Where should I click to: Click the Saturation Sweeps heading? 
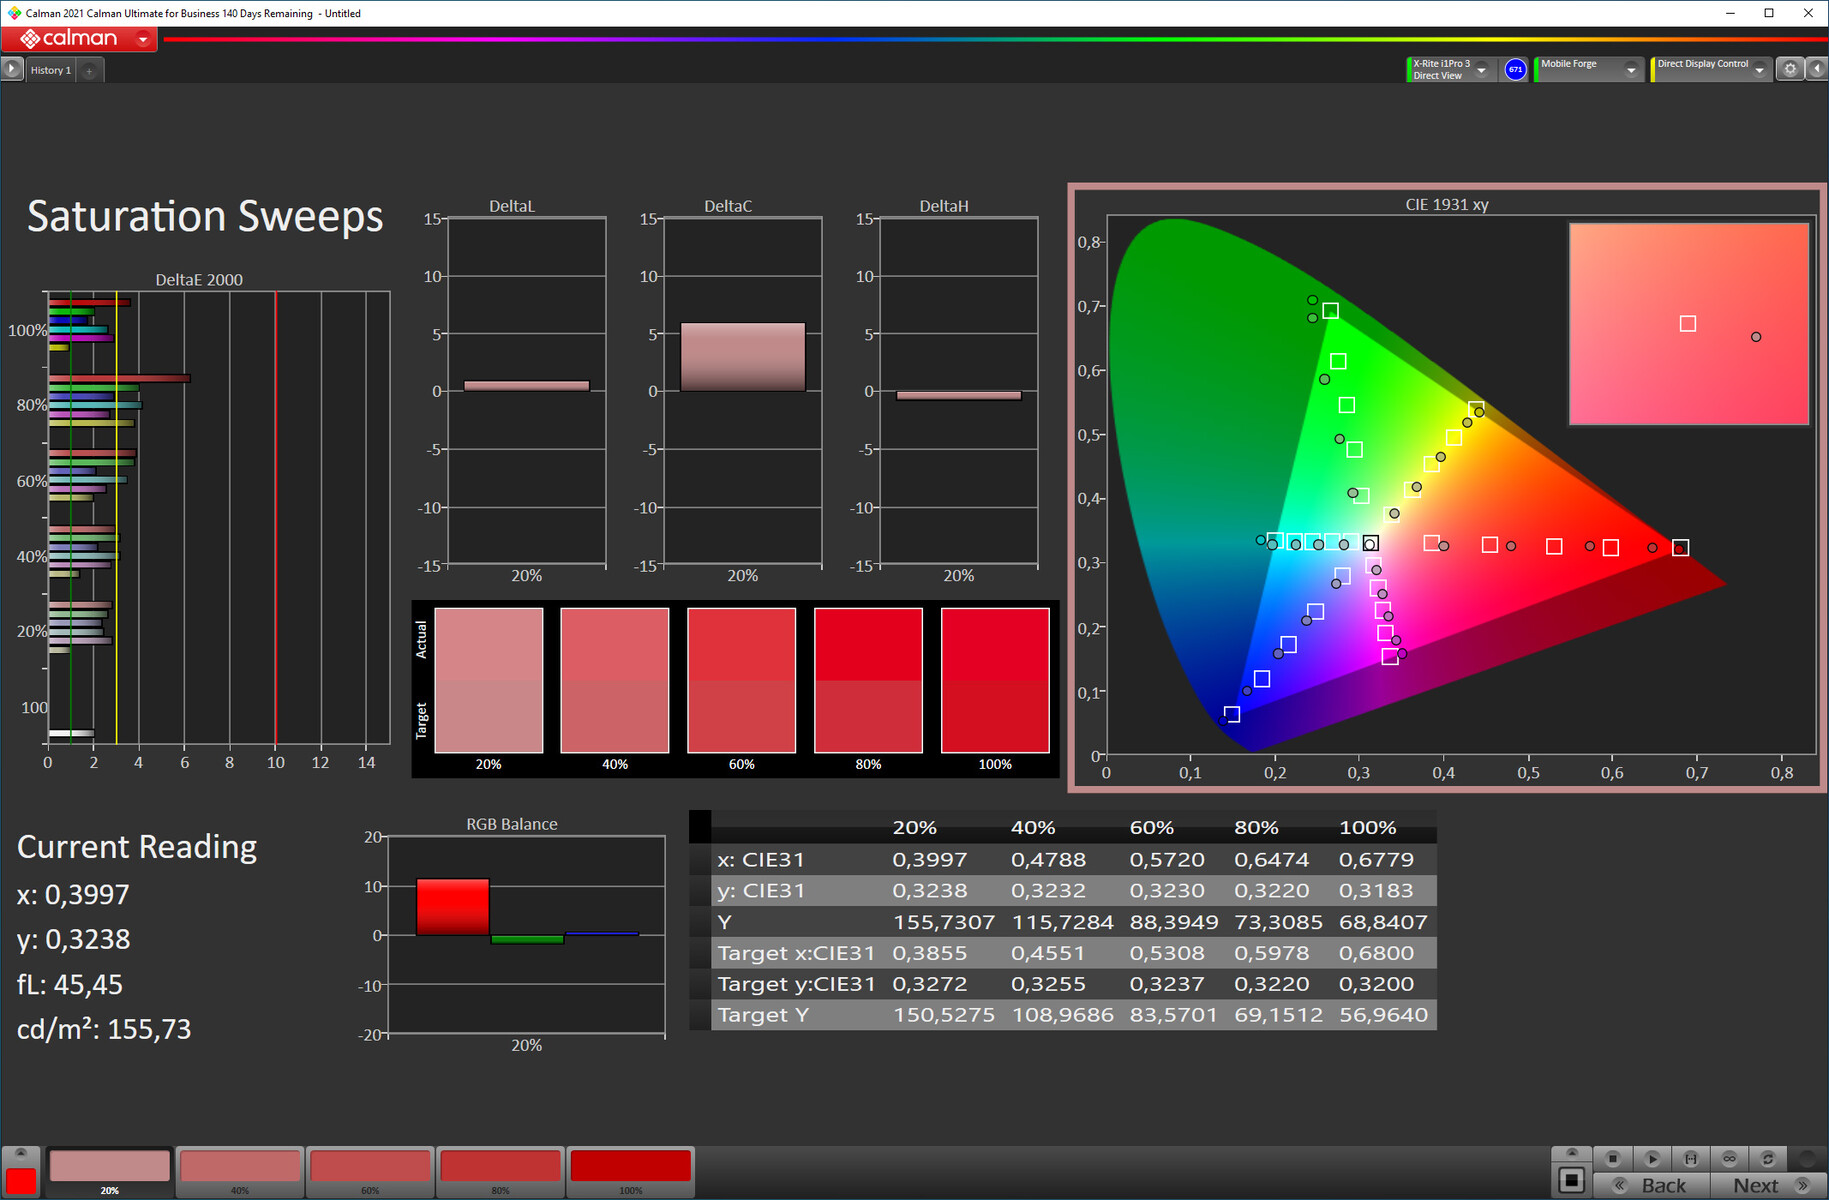click(205, 216)
